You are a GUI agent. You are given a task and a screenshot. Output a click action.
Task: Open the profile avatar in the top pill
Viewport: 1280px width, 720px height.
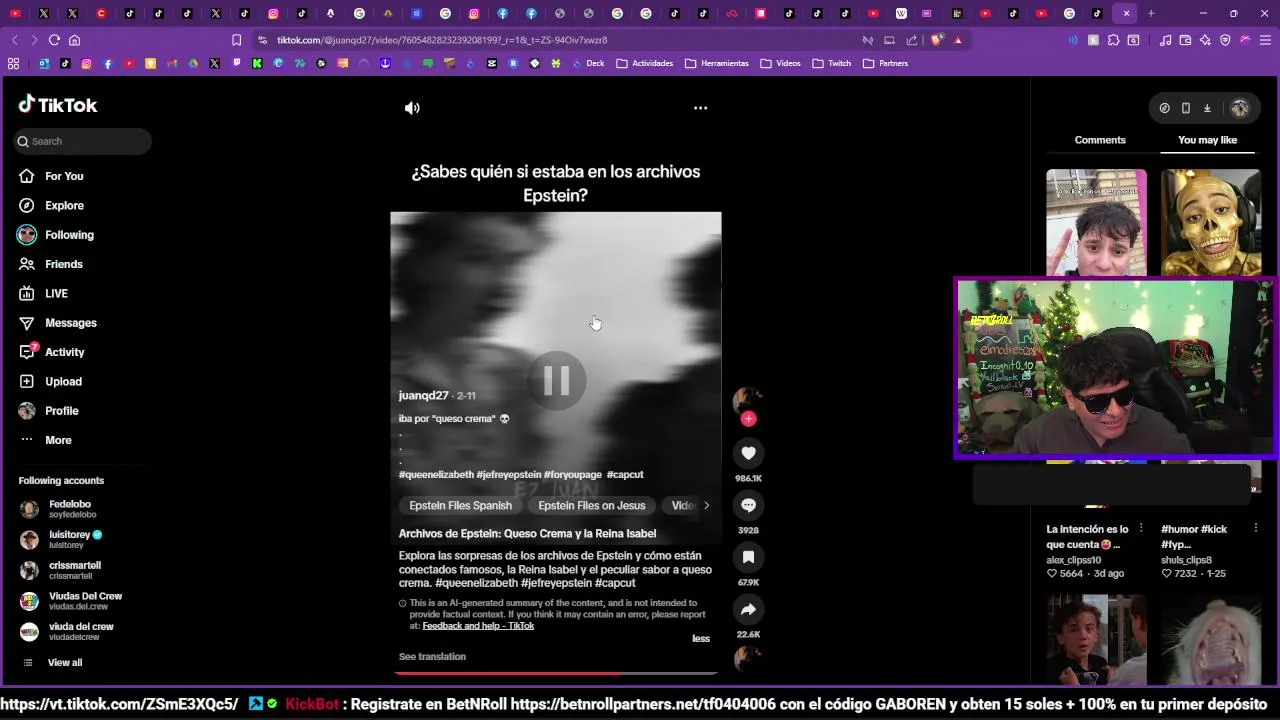(1240, 108)
